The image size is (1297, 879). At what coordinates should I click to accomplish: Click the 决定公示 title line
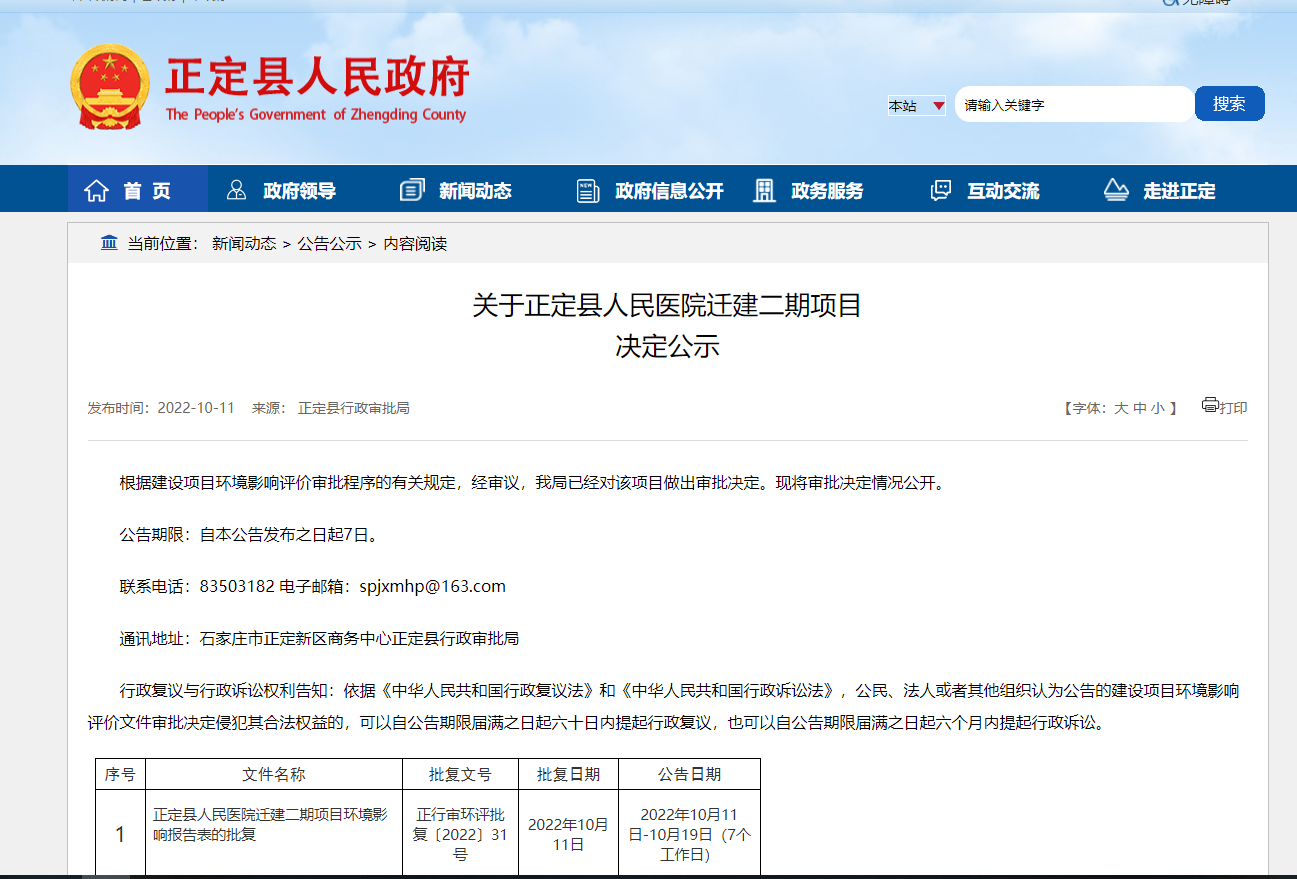coord(667,347)
